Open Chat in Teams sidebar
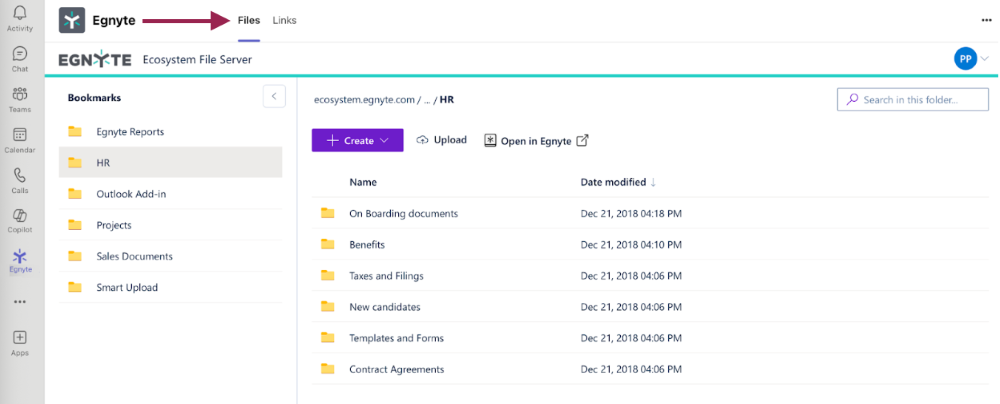This screenshot has height=404, width=1000. [20, 59]
